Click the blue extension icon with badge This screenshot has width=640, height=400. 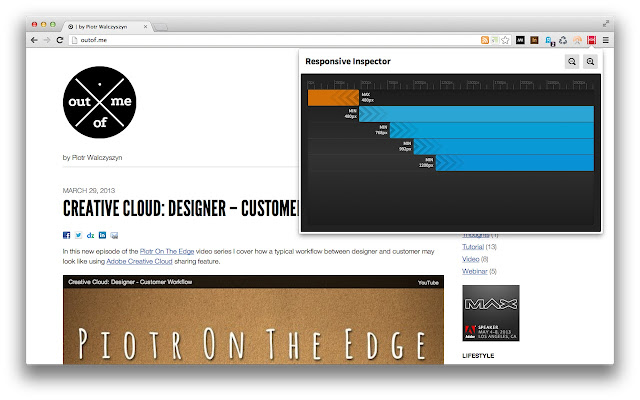click(x=549, y=41)
